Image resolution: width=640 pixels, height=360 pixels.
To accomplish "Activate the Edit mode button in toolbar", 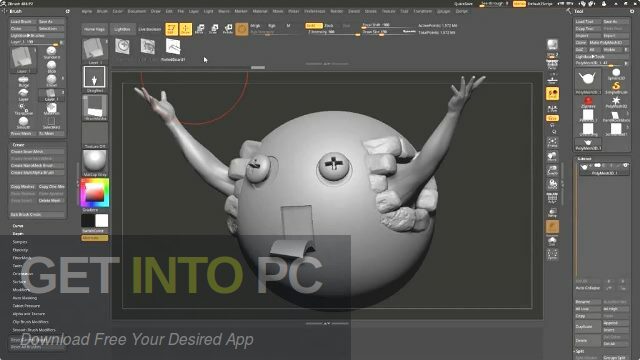I will pos(171,29).
